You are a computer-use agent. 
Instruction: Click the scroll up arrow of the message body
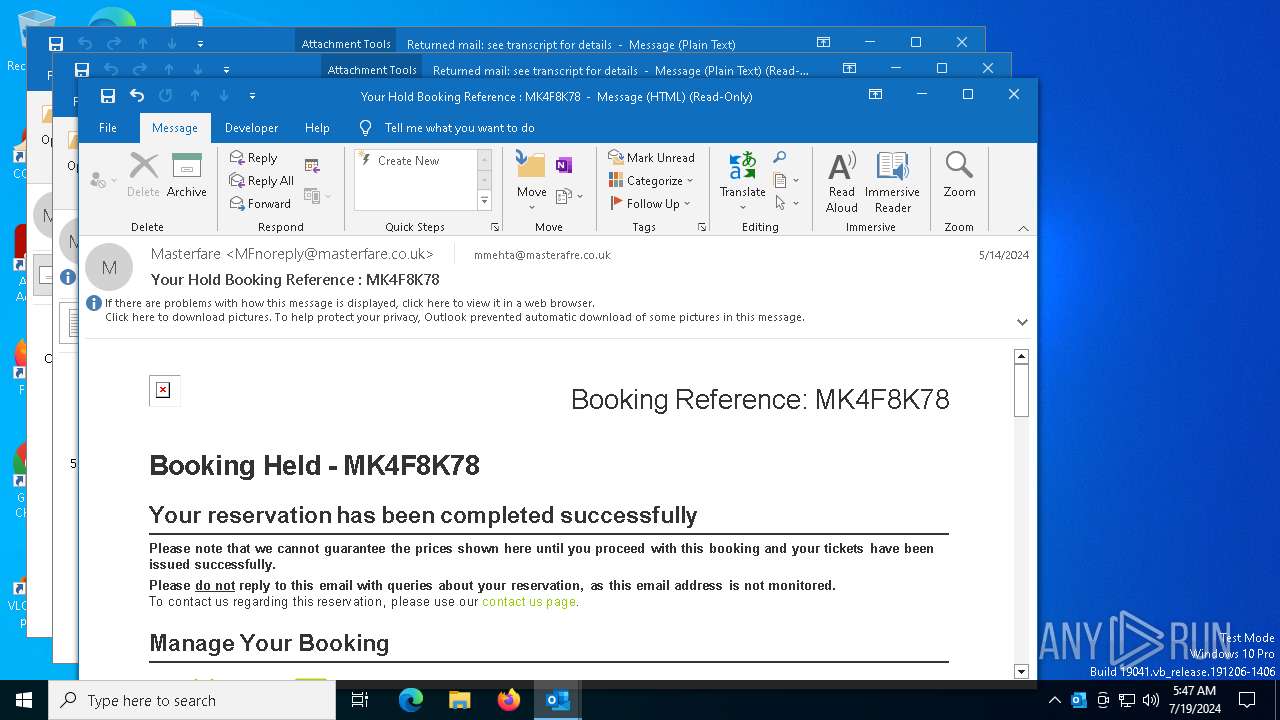(1021, 356)
